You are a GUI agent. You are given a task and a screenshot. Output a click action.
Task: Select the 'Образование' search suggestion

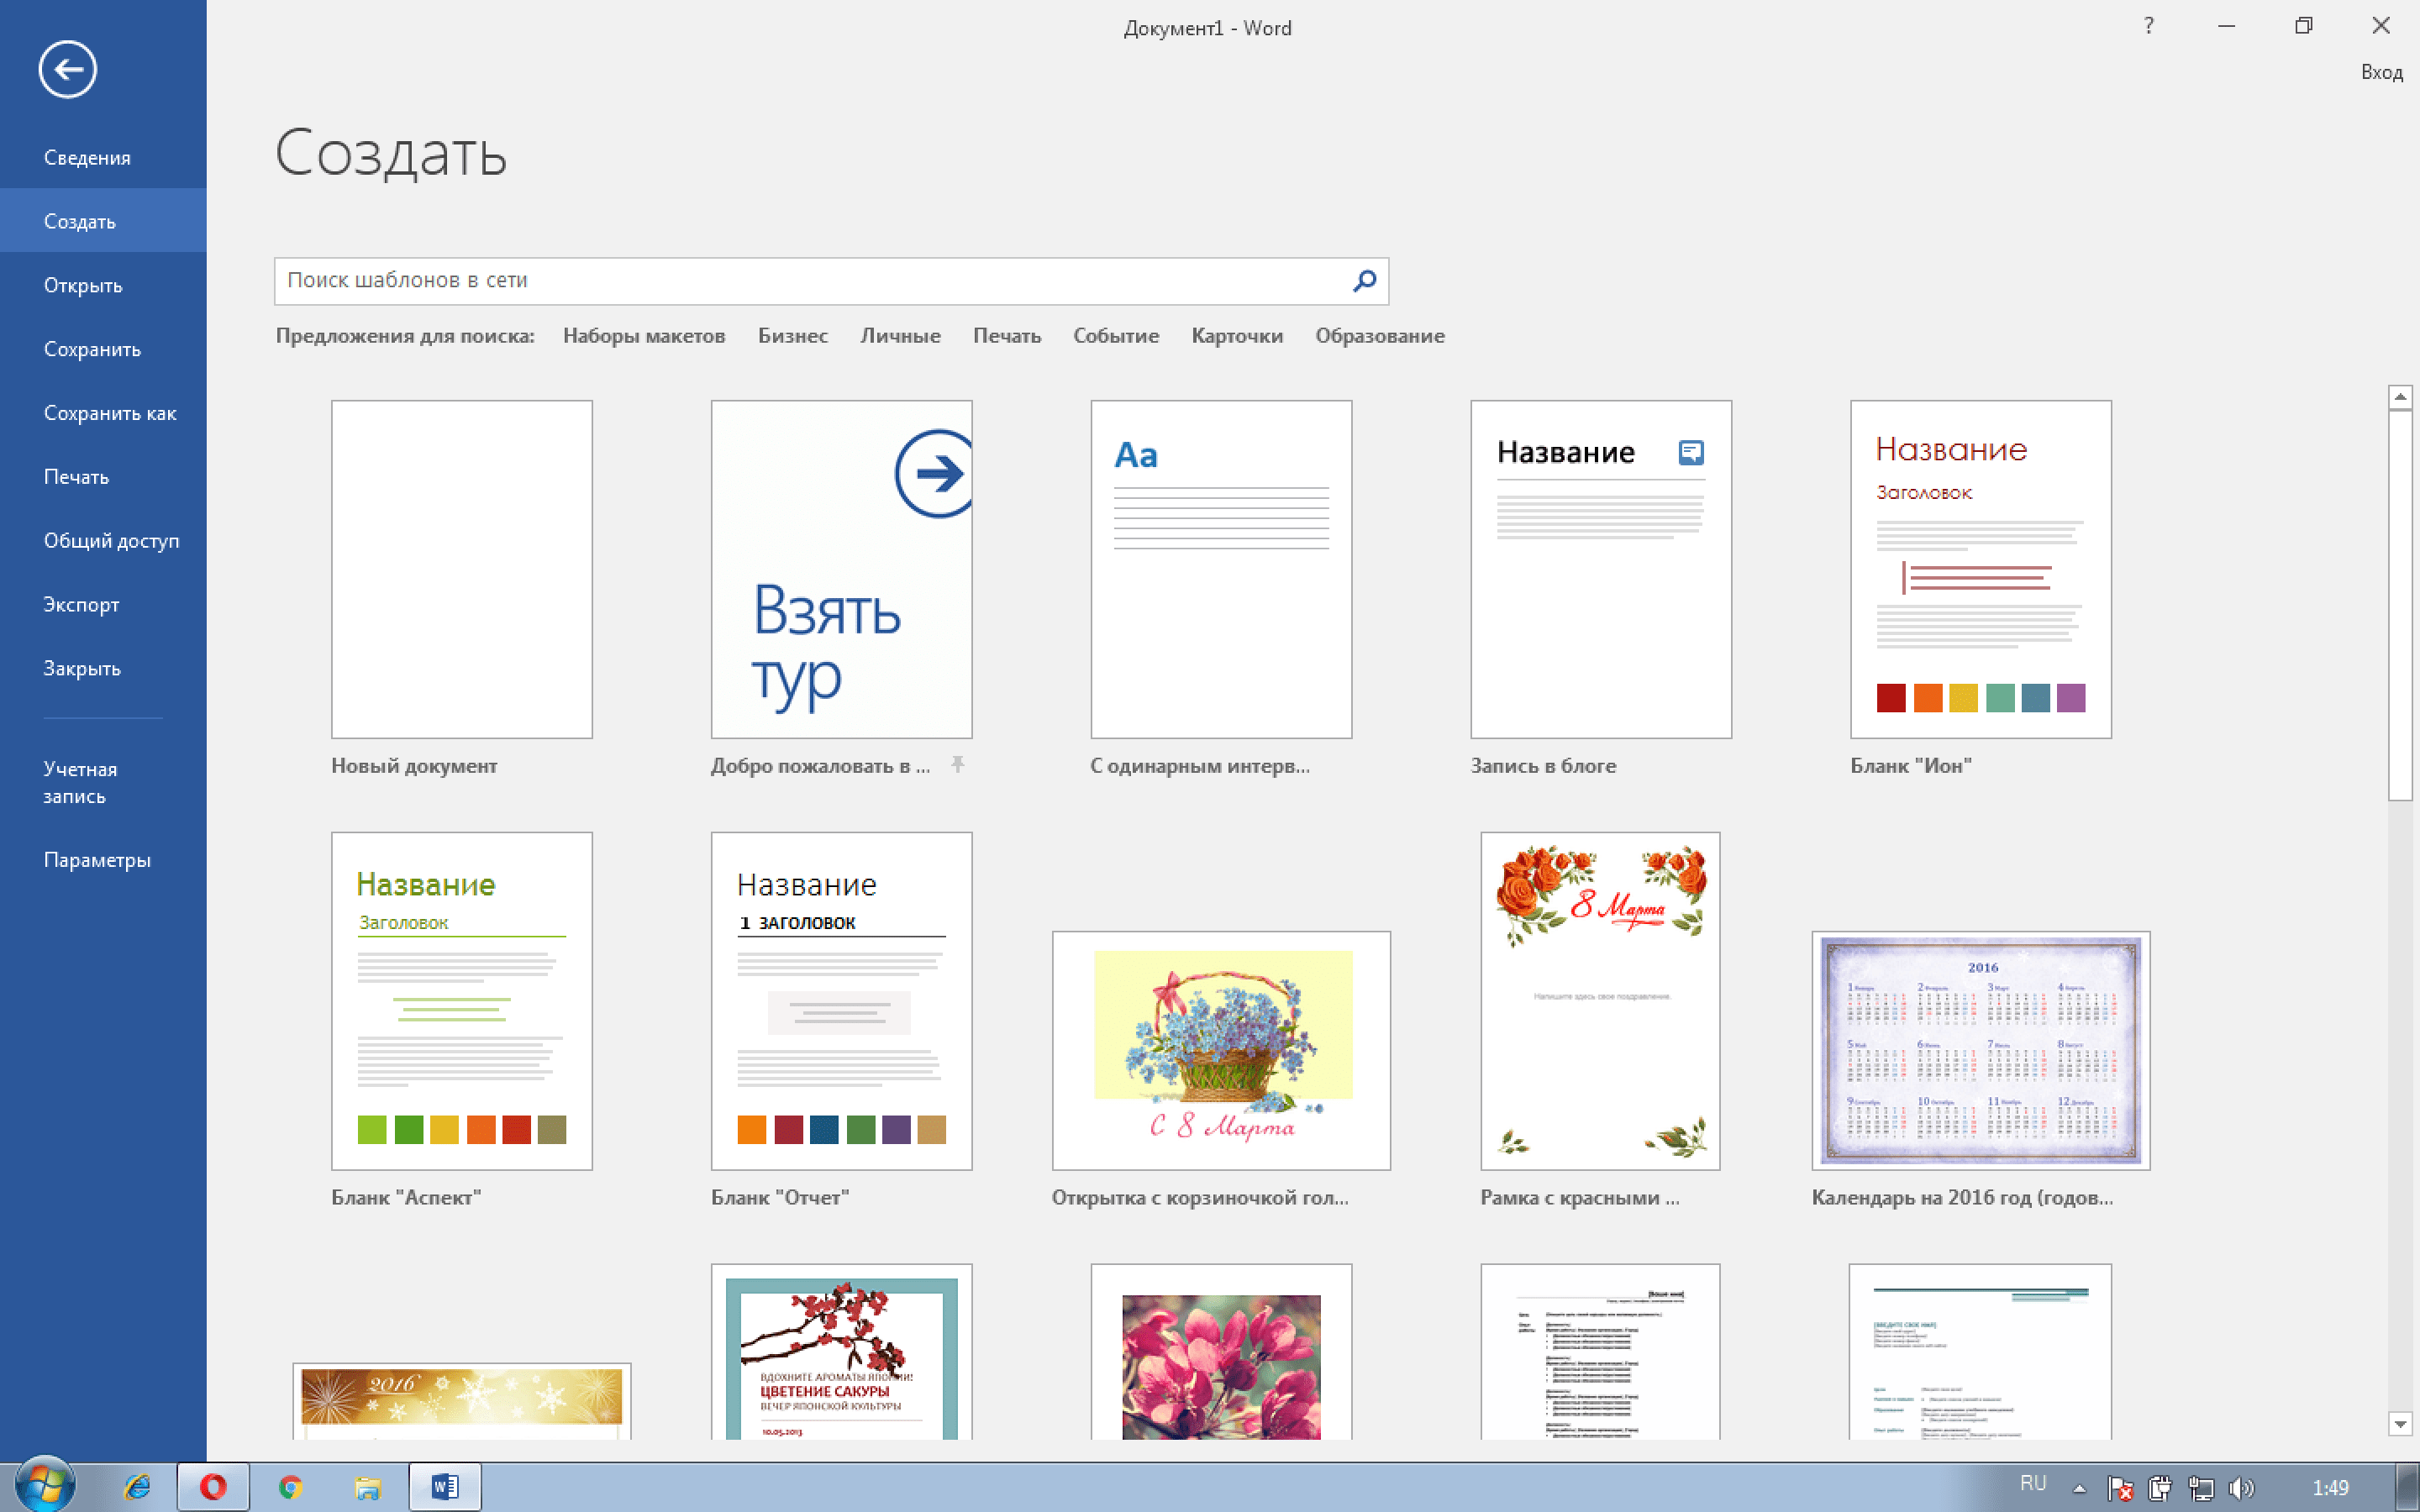pyautogui.click(x=1380, y=335)
